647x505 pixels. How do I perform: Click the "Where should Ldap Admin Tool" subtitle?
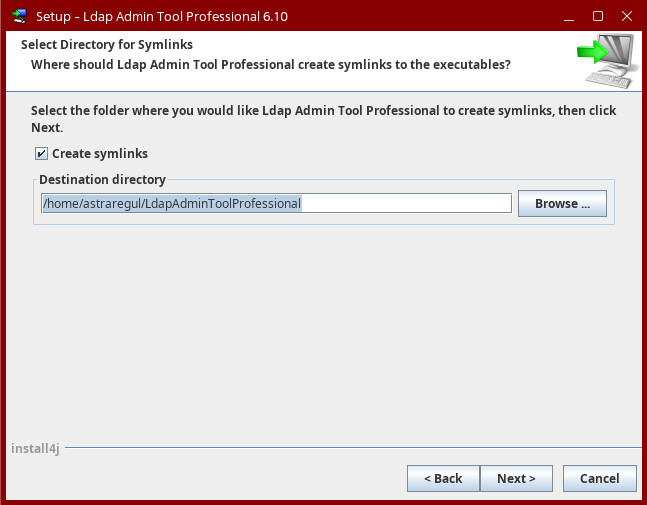point(270,64)
